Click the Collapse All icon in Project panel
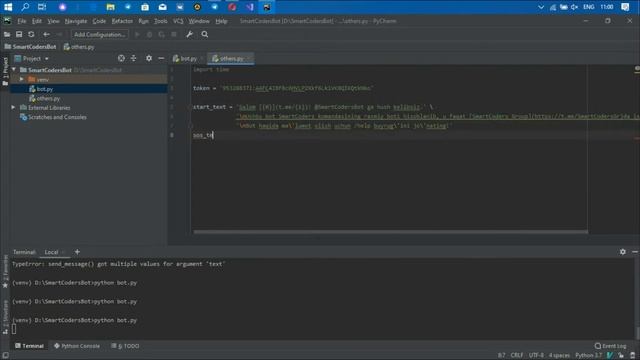640x360 pixels. (133, 58)
